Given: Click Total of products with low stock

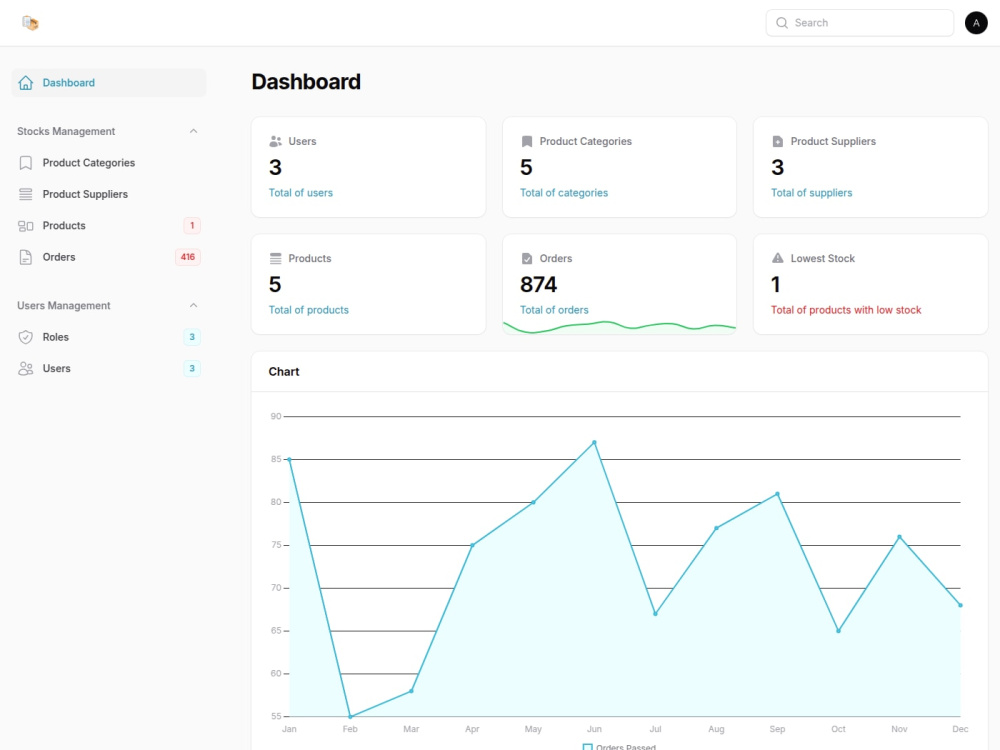Looking at the screenshot, I should point(846,310).
